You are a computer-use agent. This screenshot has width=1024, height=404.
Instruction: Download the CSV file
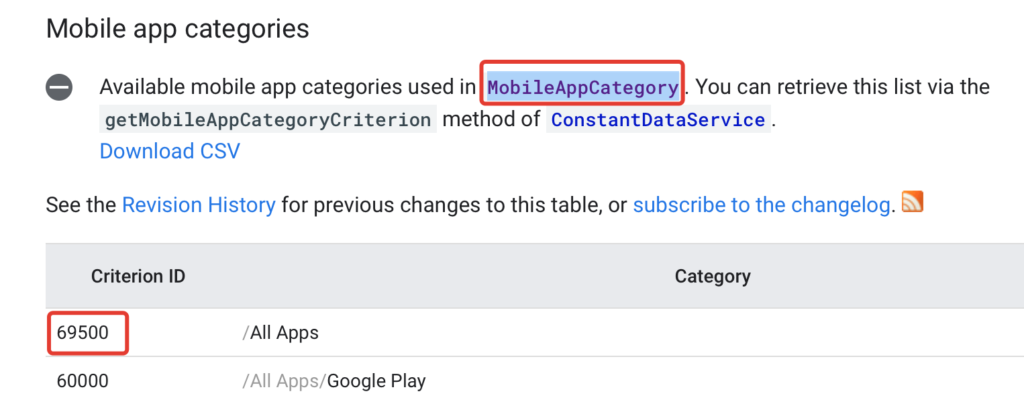coord(170,151)
